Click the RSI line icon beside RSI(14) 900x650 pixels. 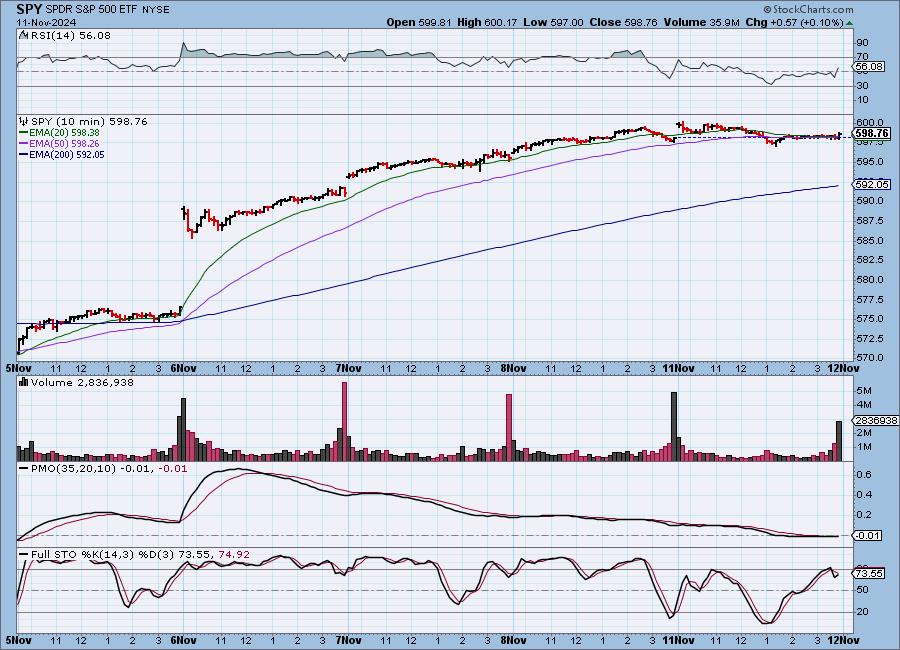[24, 36]
